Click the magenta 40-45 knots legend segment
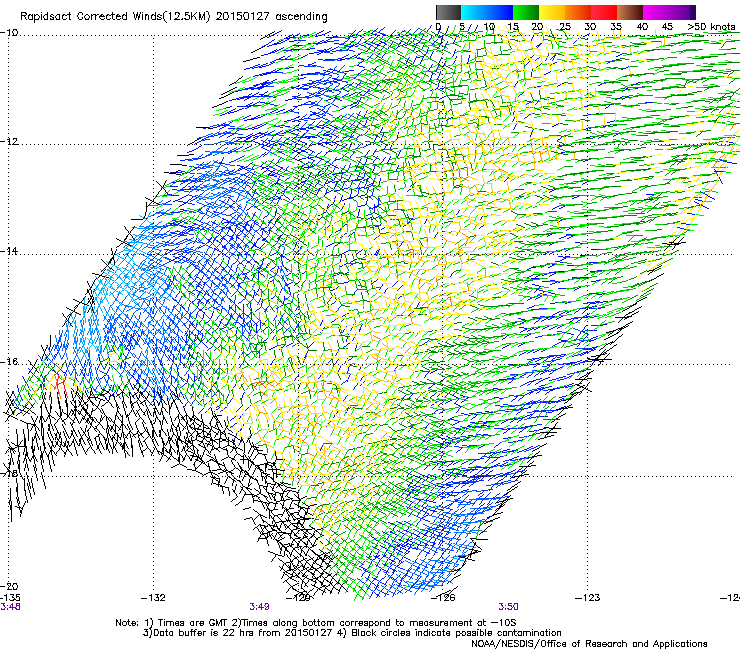The image size is (740, 650). tap(656, 12)
